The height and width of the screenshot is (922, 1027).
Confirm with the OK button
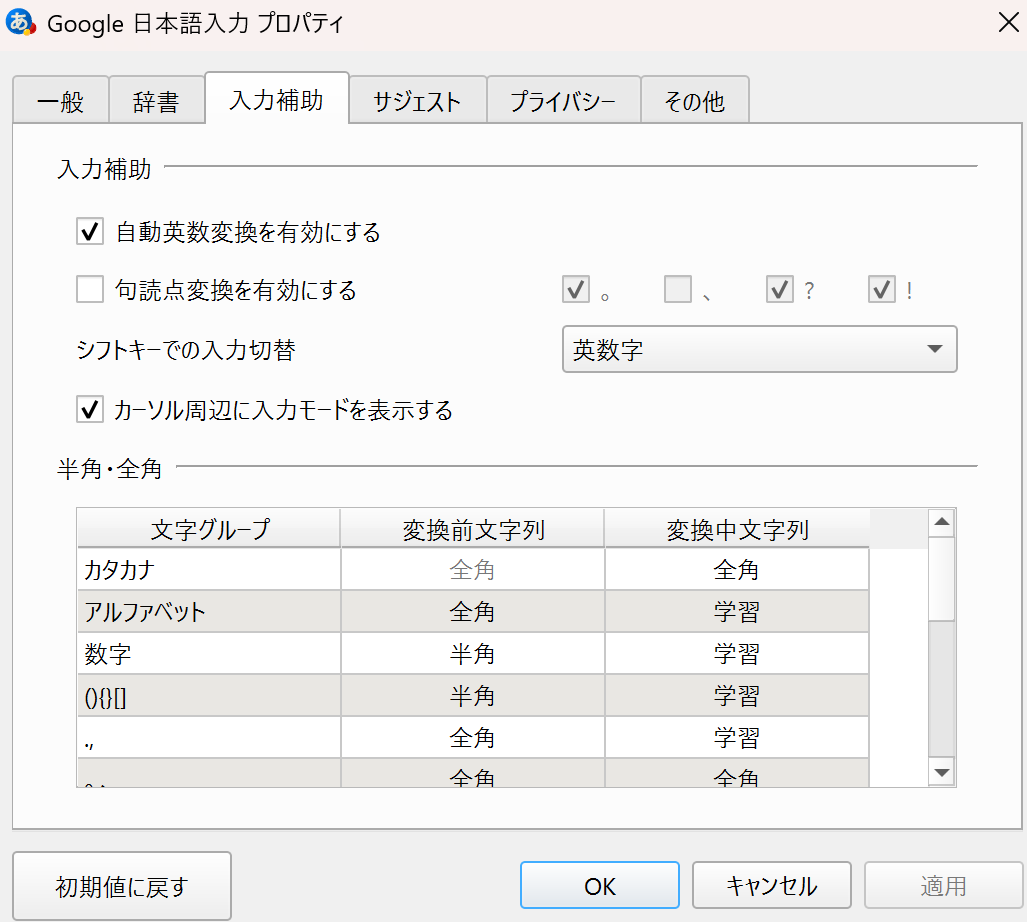coord(599,885)
